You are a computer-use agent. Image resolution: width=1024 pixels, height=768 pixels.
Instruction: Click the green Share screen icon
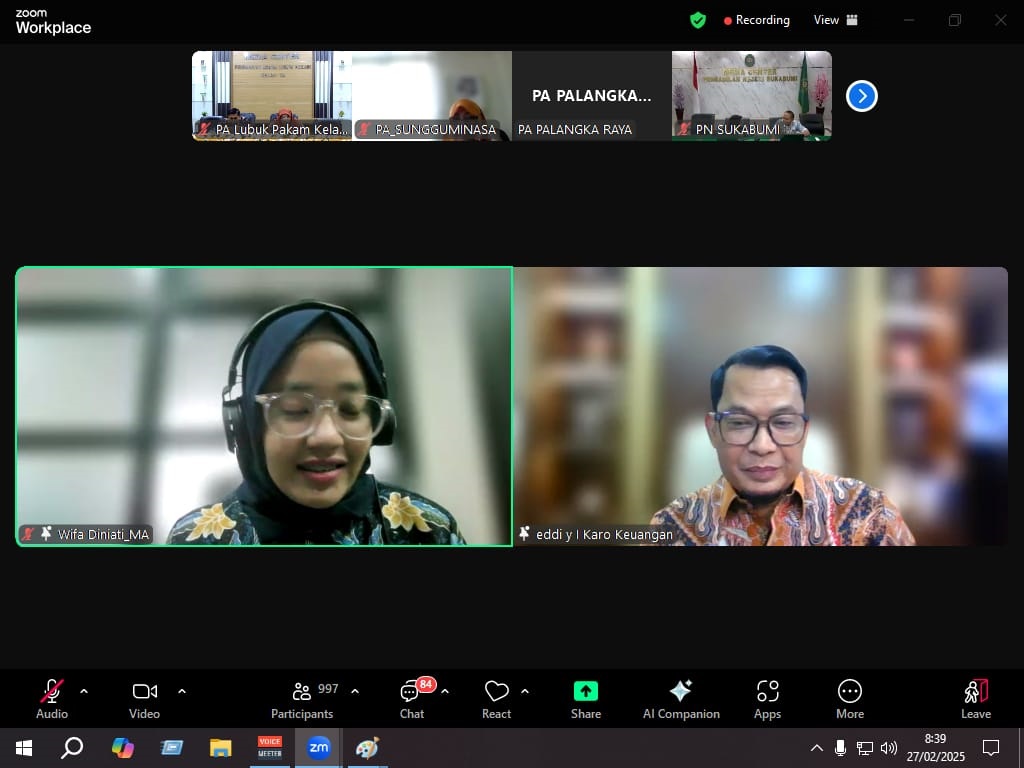pyautogui.click(x=586, y=699)
